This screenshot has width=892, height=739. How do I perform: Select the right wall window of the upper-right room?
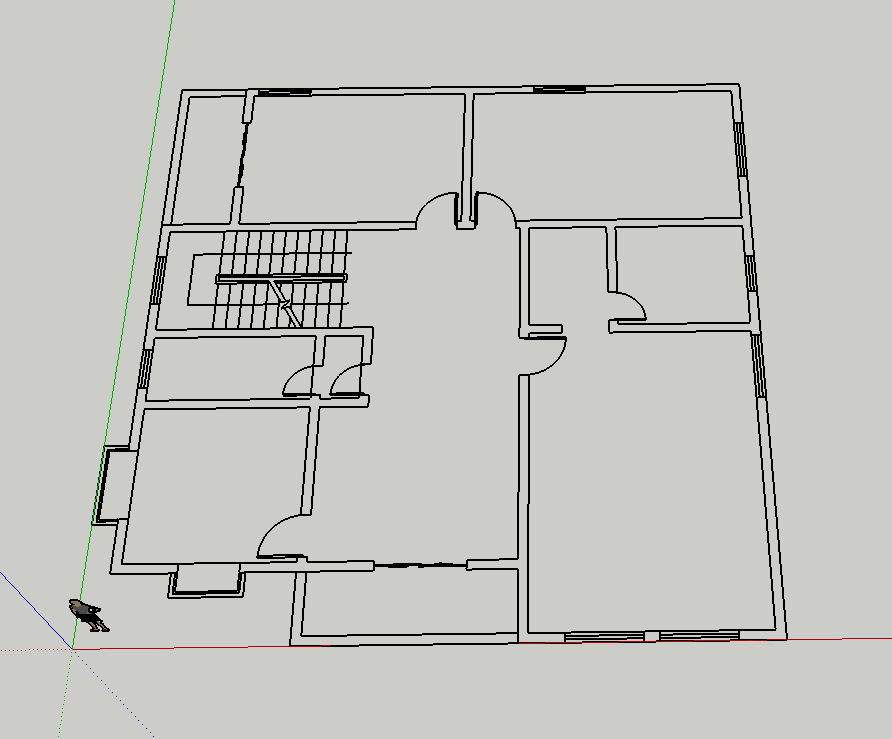pyautogui.click(x=740, y=150)
